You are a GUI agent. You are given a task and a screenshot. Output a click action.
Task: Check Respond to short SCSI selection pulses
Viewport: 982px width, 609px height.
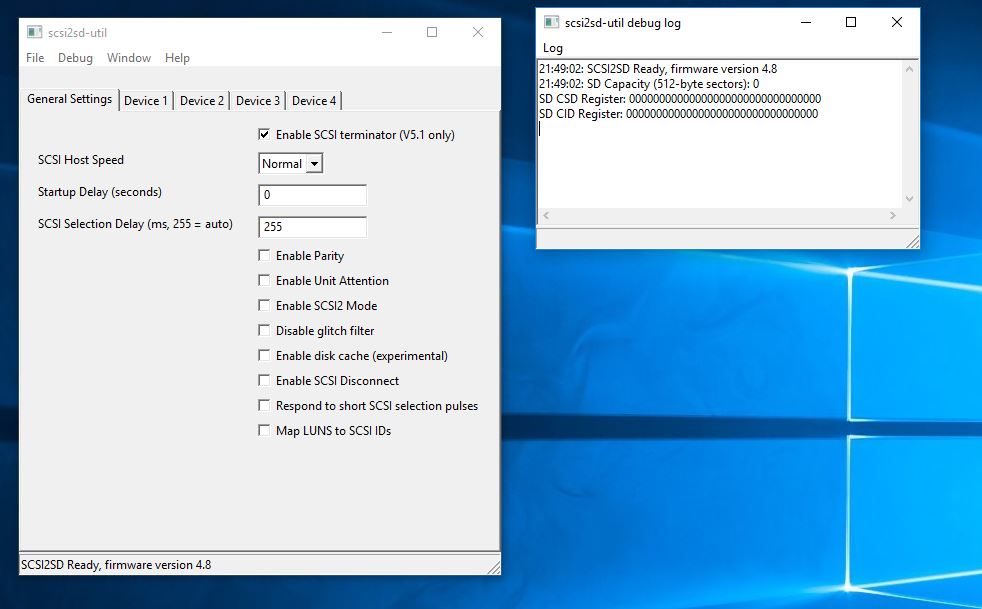pyautogui.click(x=264, y=405)
